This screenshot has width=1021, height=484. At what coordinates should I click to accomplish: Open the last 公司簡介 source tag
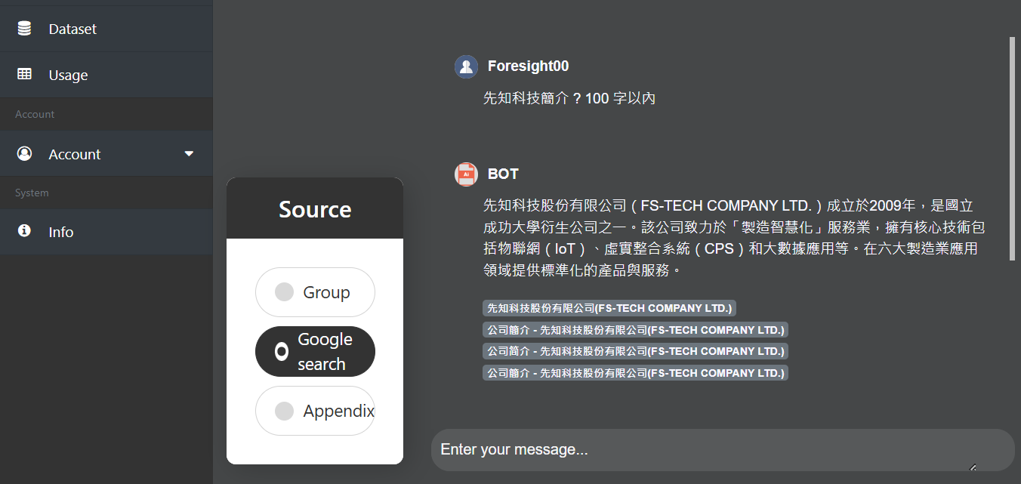pos(636,373)
